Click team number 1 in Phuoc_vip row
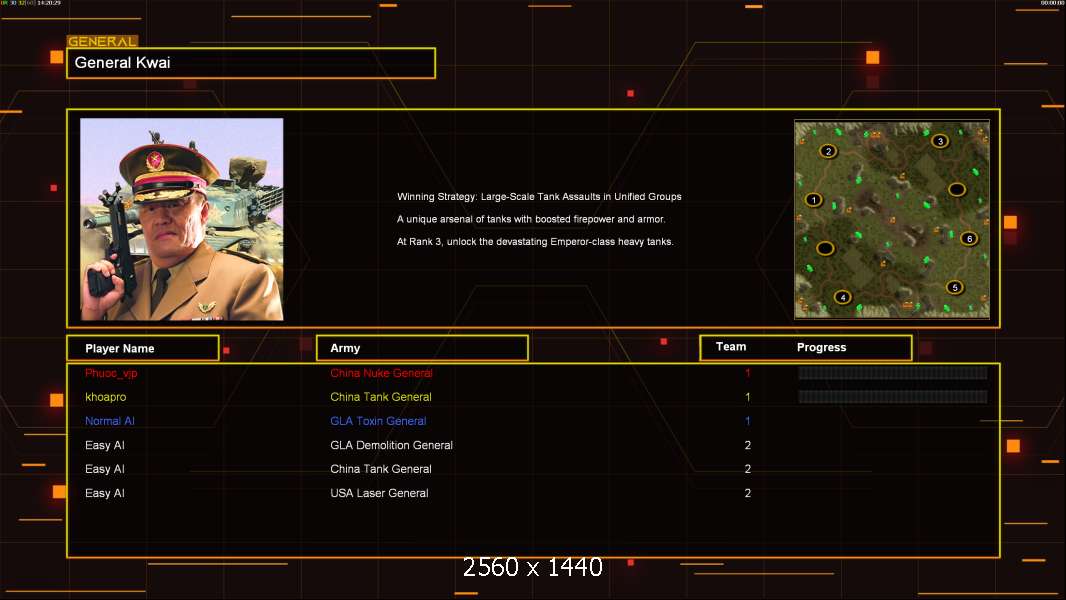Viewport: 1066px width, 600px height. coord(747,373)
